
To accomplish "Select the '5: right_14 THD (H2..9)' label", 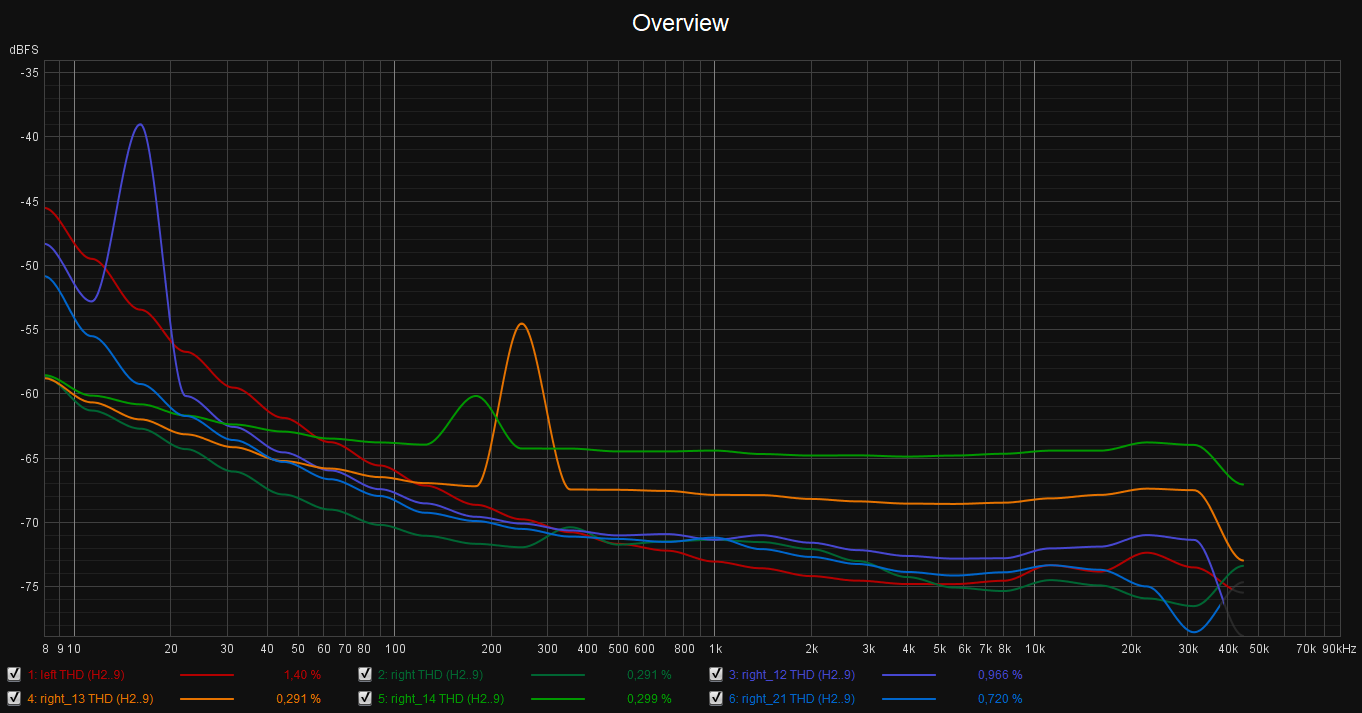I will [441, 699].
